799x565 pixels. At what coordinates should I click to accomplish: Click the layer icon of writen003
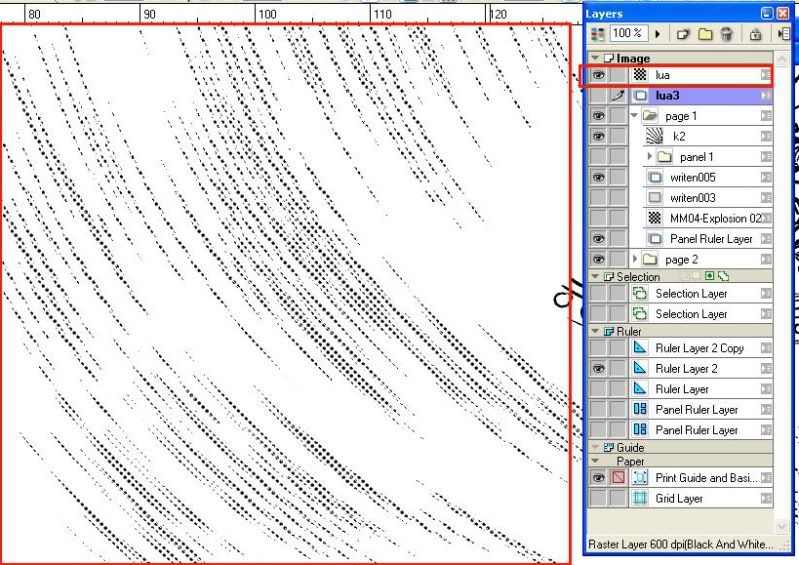click(x=655, y=198)
